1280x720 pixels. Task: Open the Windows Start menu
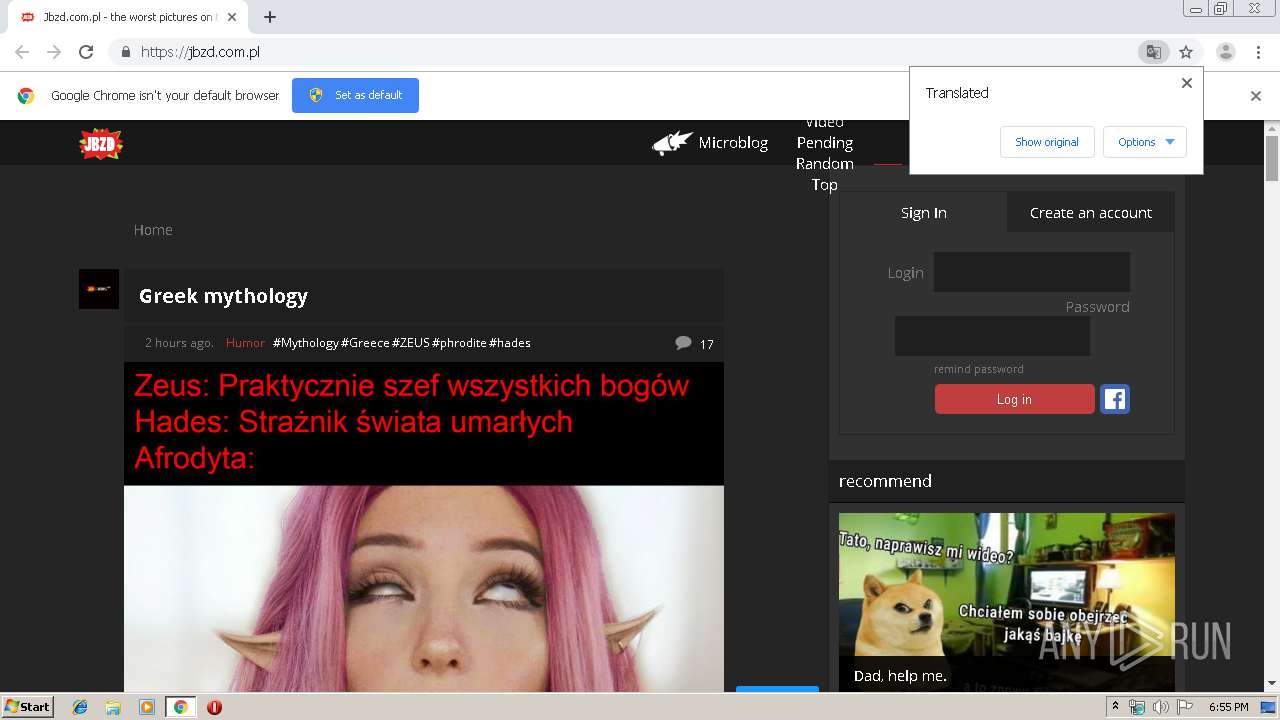point(28,706)
